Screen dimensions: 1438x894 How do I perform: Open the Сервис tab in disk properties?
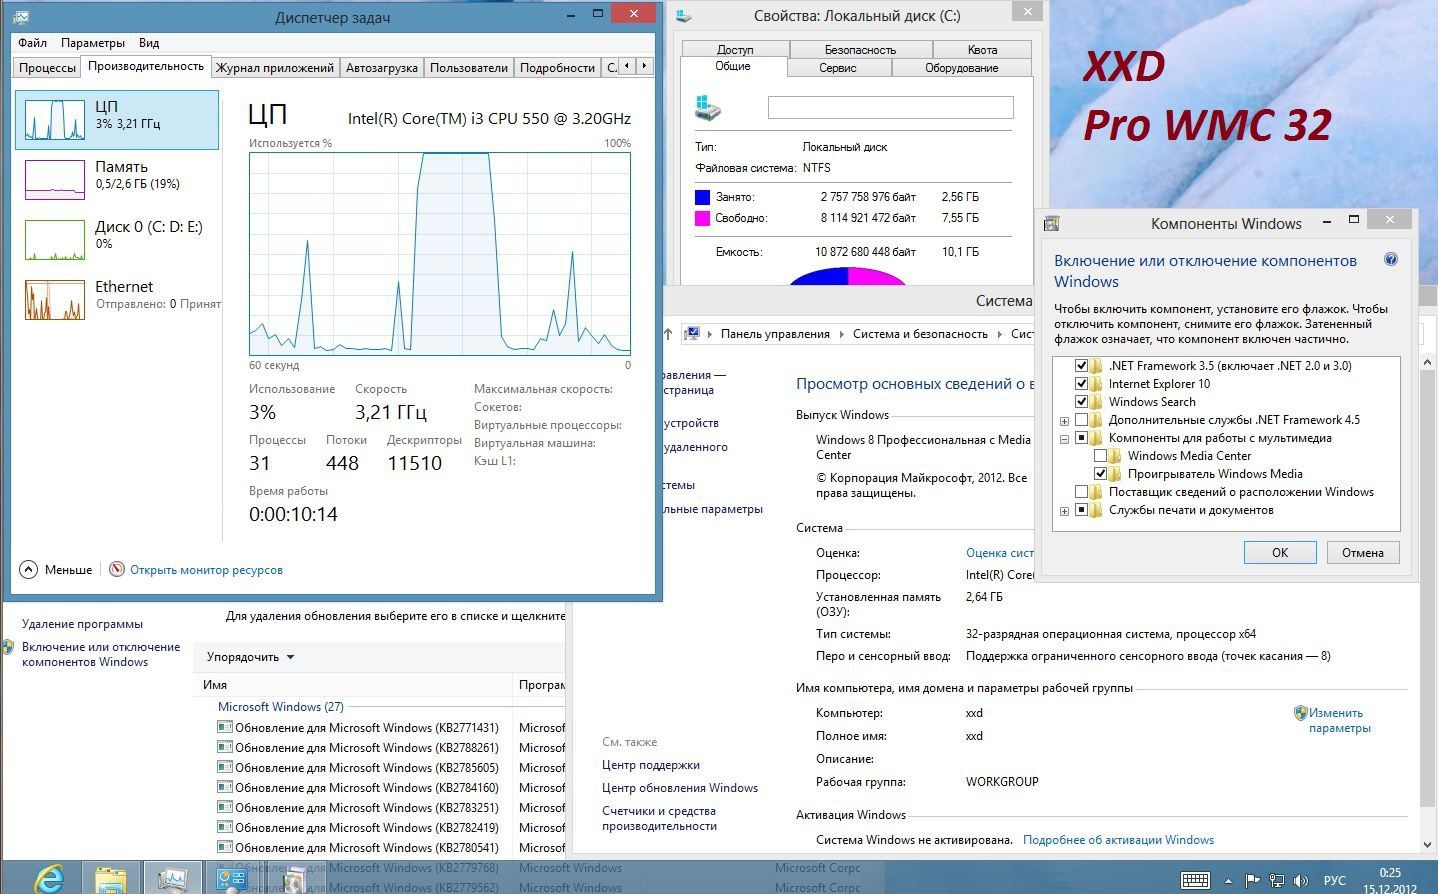click(x=837, y=68)
